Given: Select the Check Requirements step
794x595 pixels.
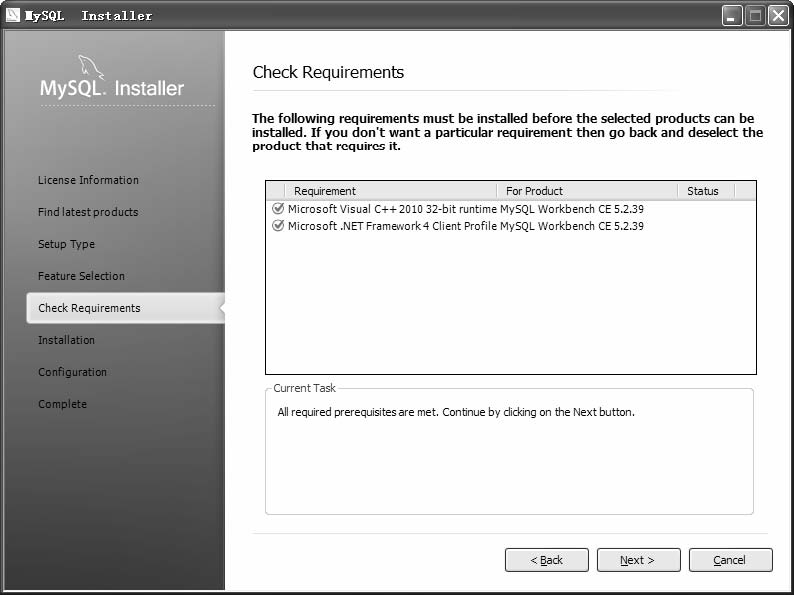Looking at the screenshot, I should pos(126,308).
